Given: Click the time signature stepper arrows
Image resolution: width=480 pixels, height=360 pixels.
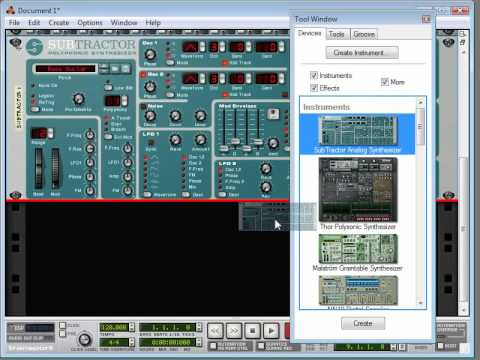Looking at the screenshot, I should [132, 342].
